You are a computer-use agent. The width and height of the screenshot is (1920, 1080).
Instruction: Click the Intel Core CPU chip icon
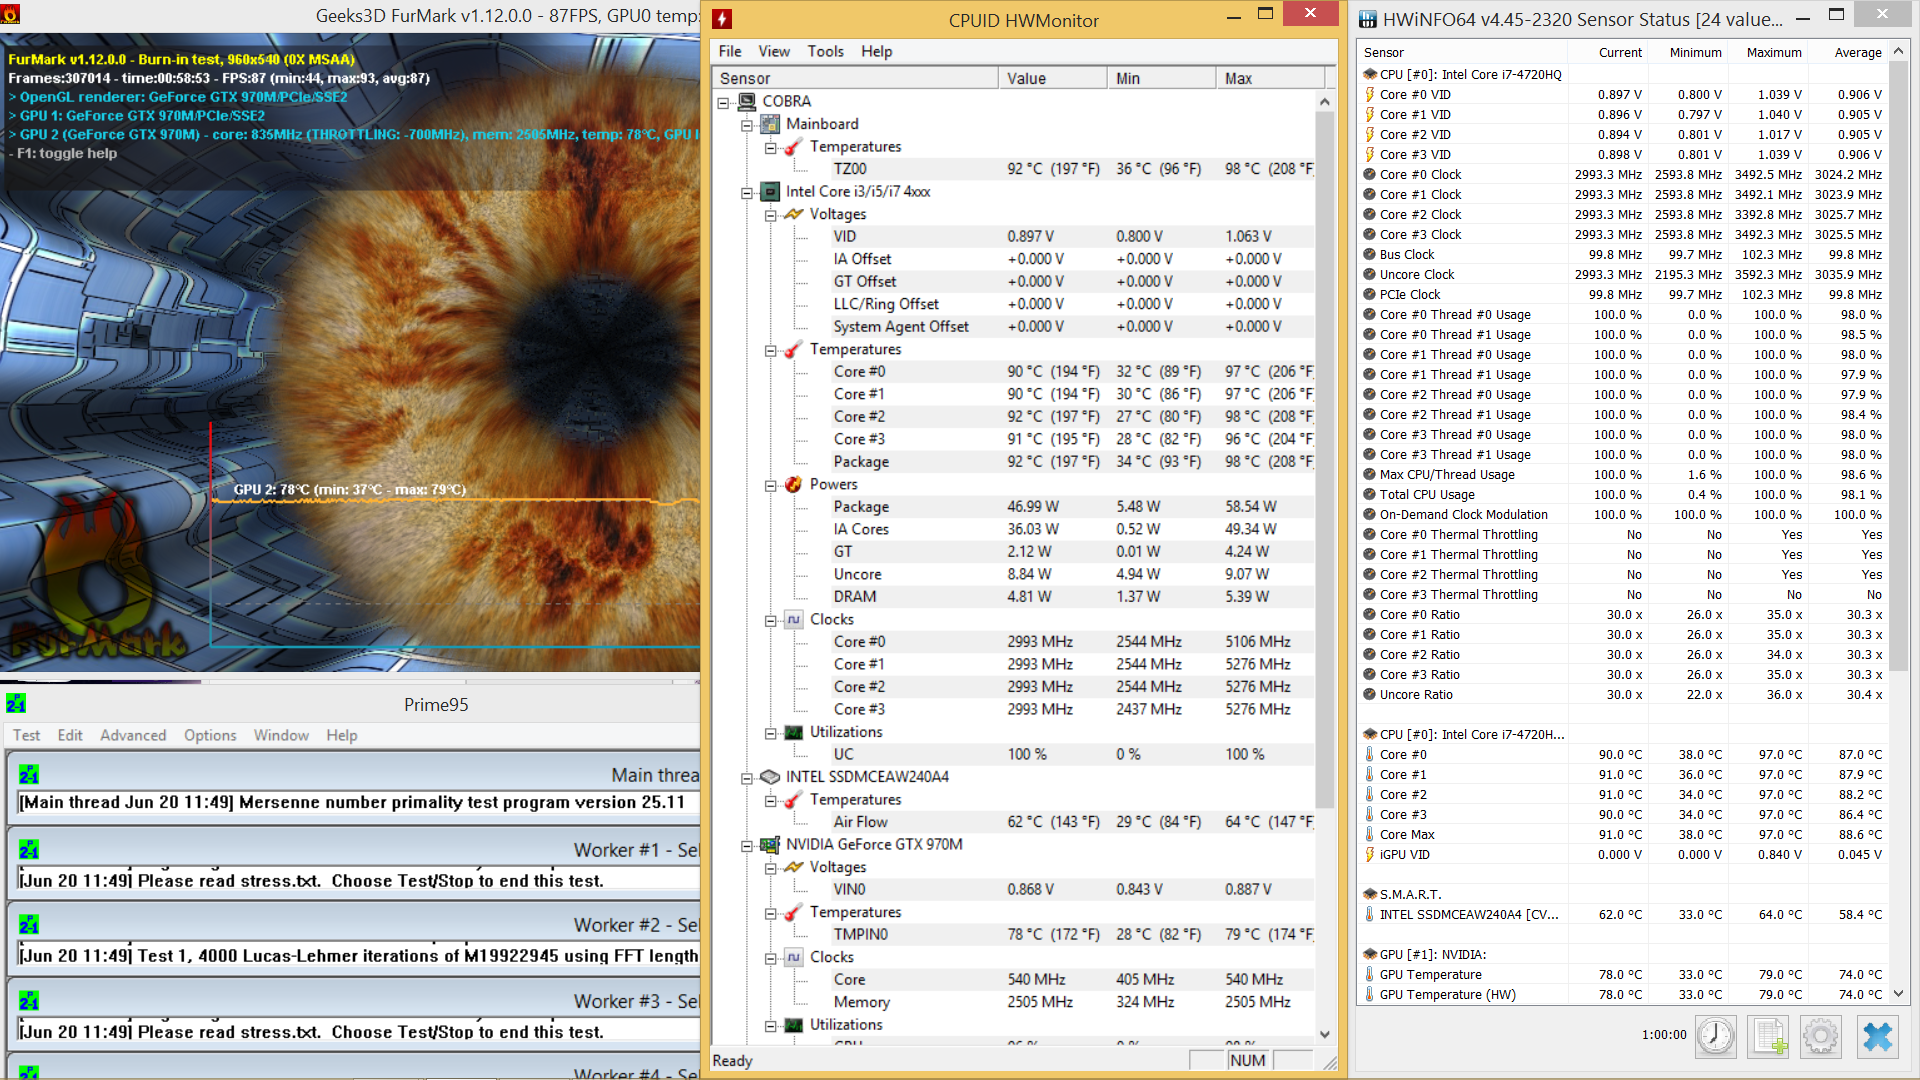pyautogui.click(x=770, y=191)
